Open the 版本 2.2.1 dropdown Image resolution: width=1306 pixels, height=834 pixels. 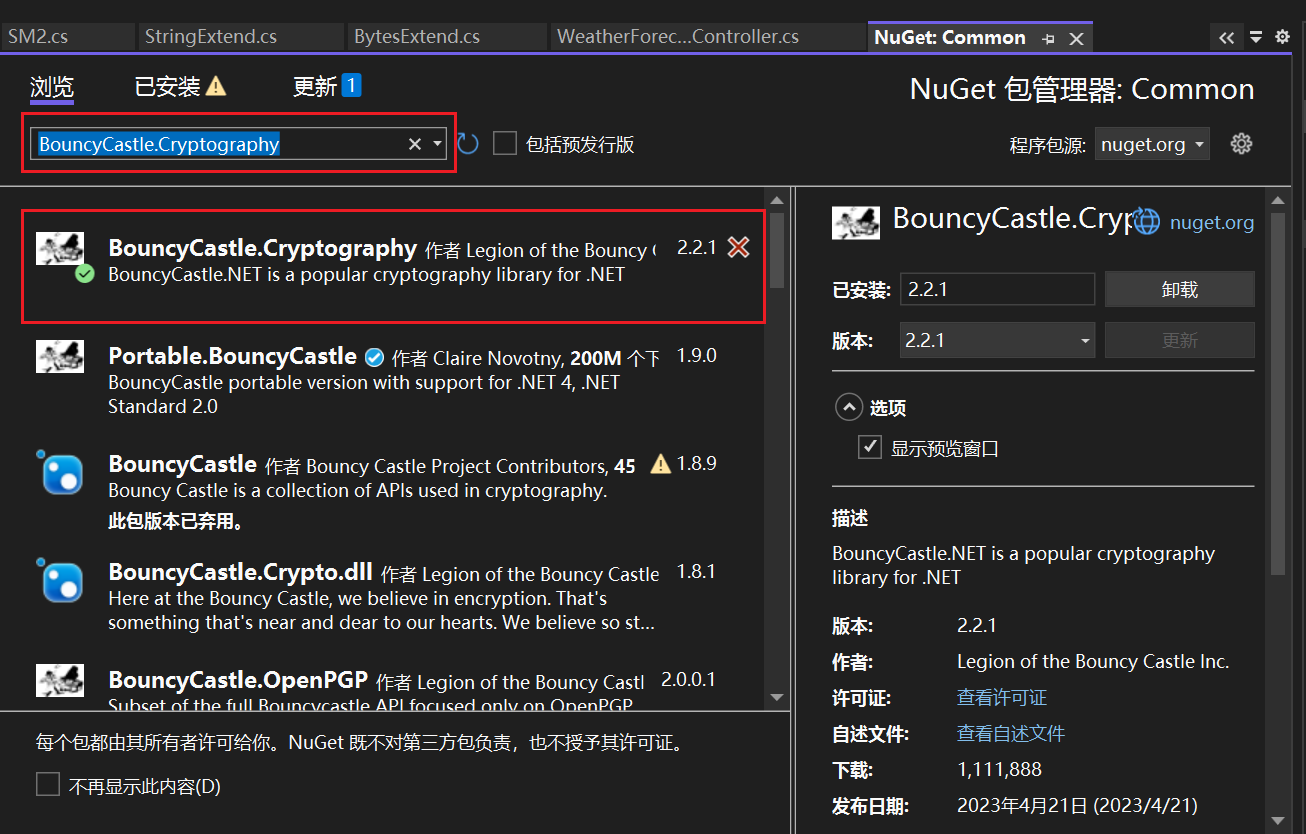997,340
